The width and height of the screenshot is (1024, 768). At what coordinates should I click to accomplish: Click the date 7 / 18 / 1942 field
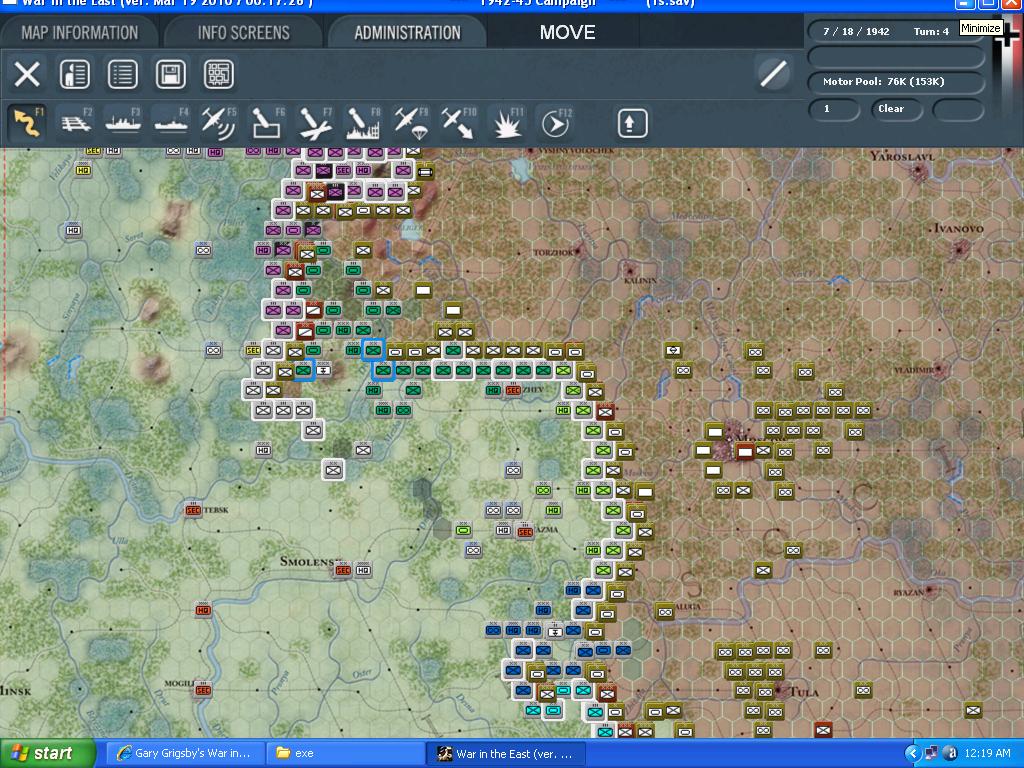[x=856, y=31]
